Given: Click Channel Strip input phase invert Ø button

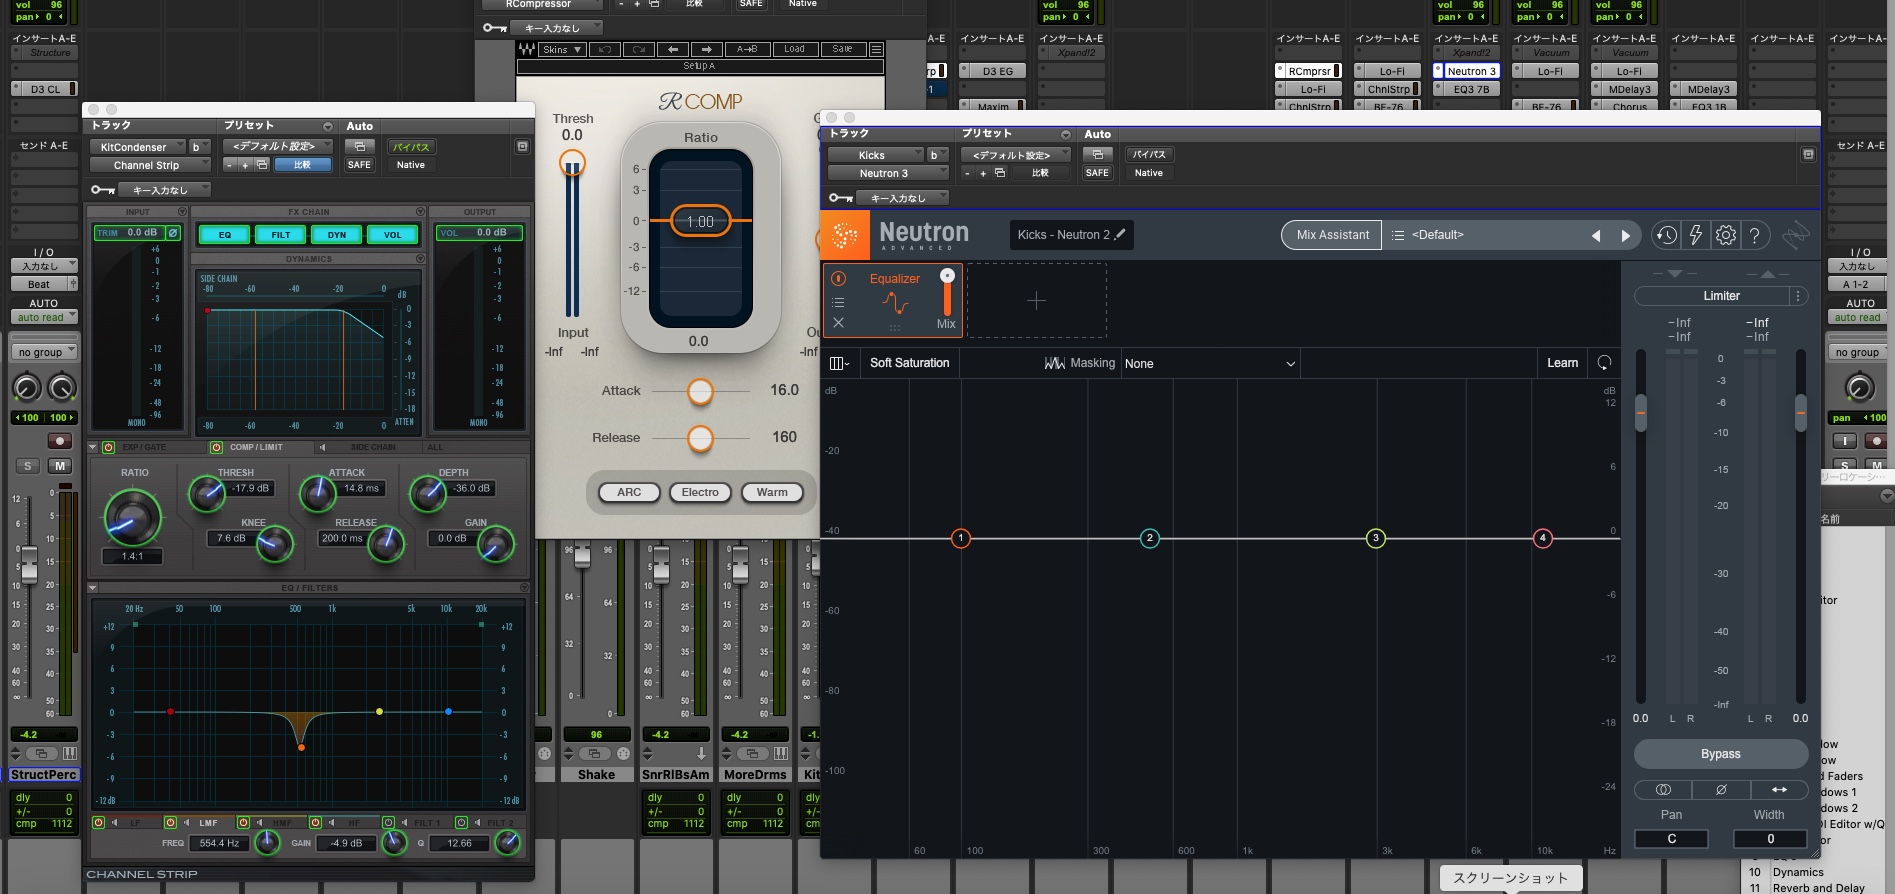Looking at the screenshot, I should point(173,233).
